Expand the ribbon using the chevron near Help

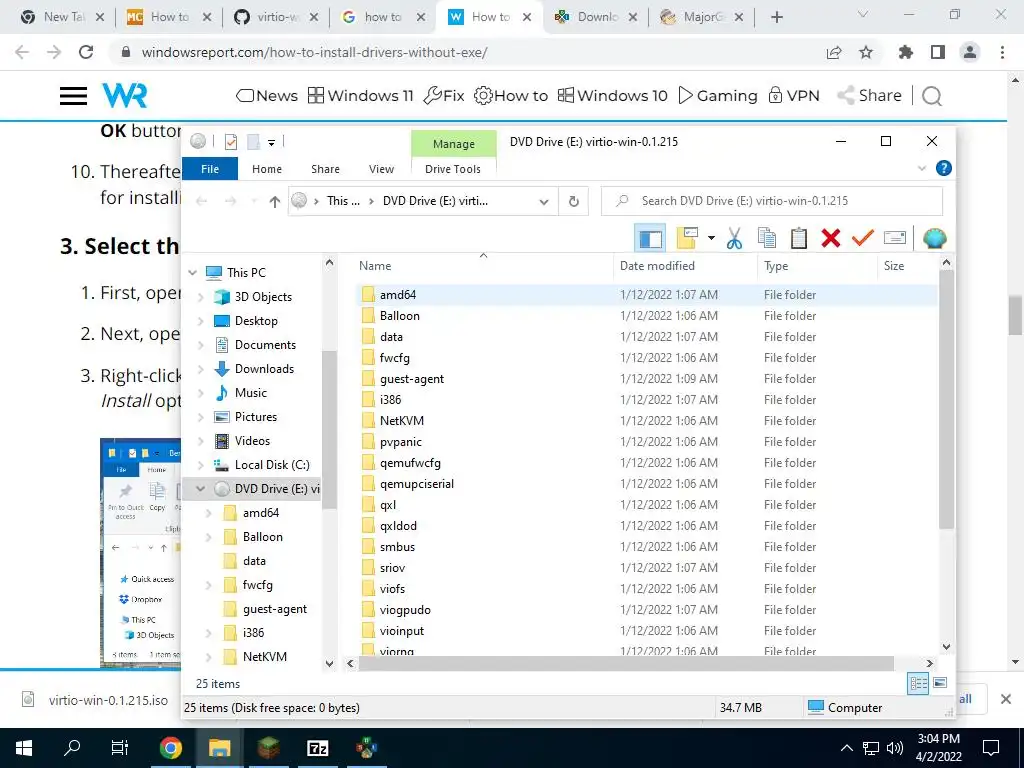pyautogui.click(x=921, y=168)
